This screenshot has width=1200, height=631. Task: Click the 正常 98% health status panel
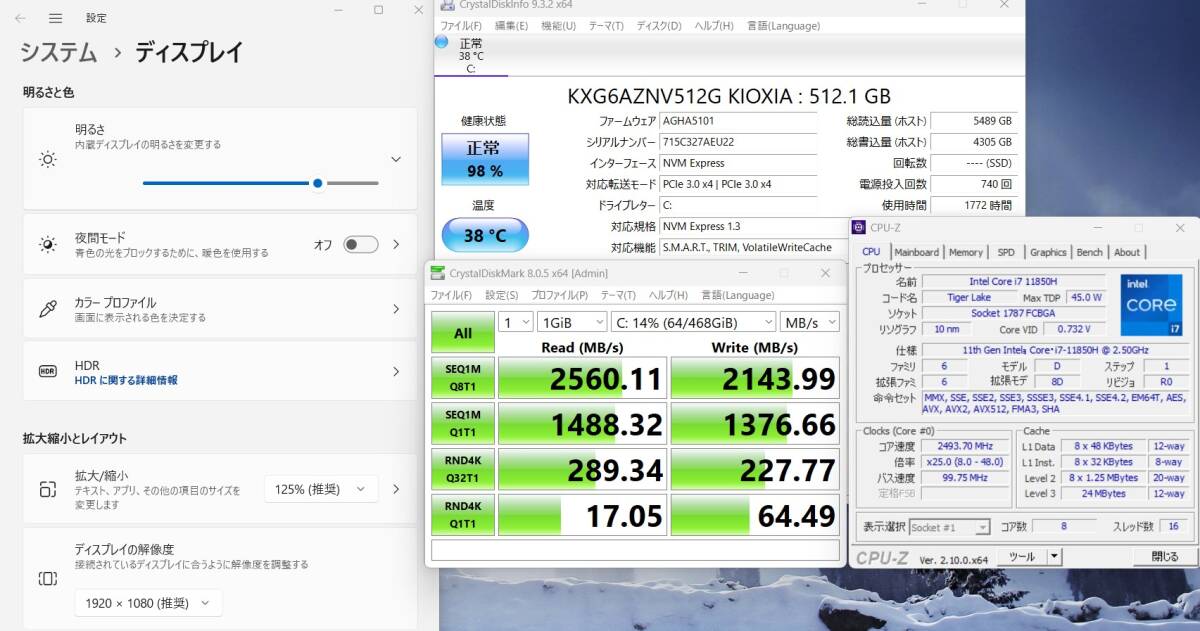[x=484, y=160]
